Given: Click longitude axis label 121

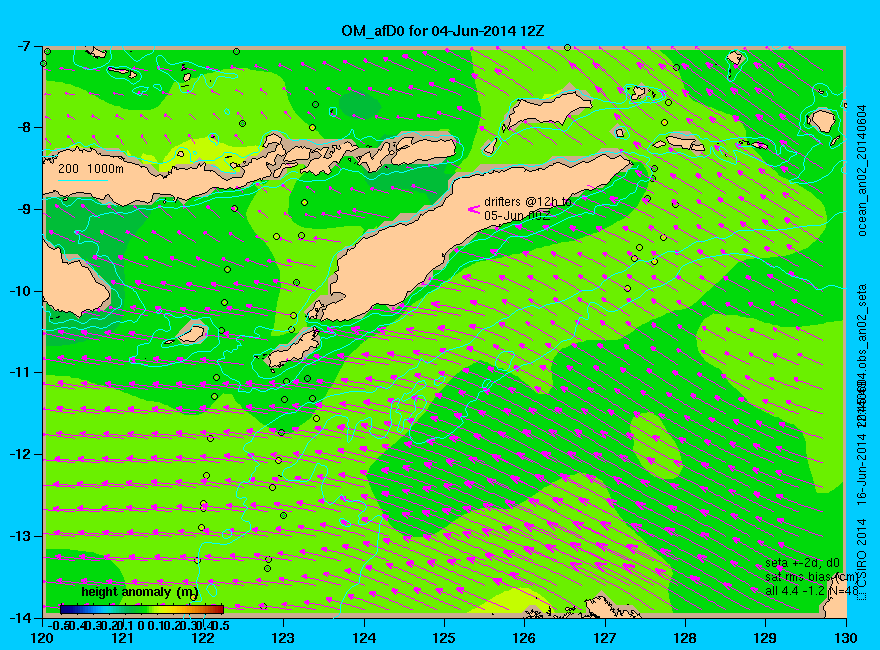Looking at the screenshot, I should pyautogui.click(x=123, y=638).
